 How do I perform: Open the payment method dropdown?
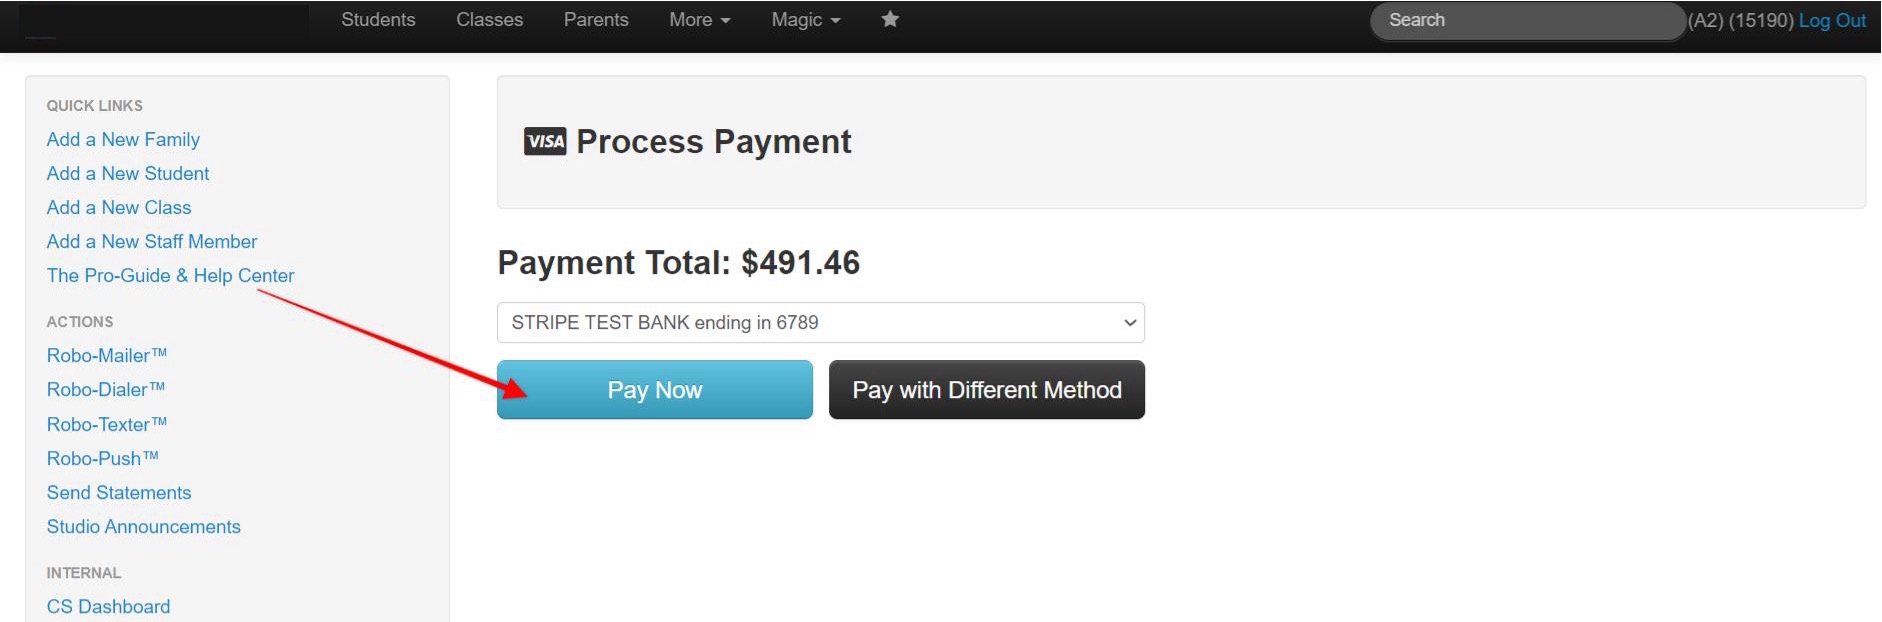coord(820,323)
